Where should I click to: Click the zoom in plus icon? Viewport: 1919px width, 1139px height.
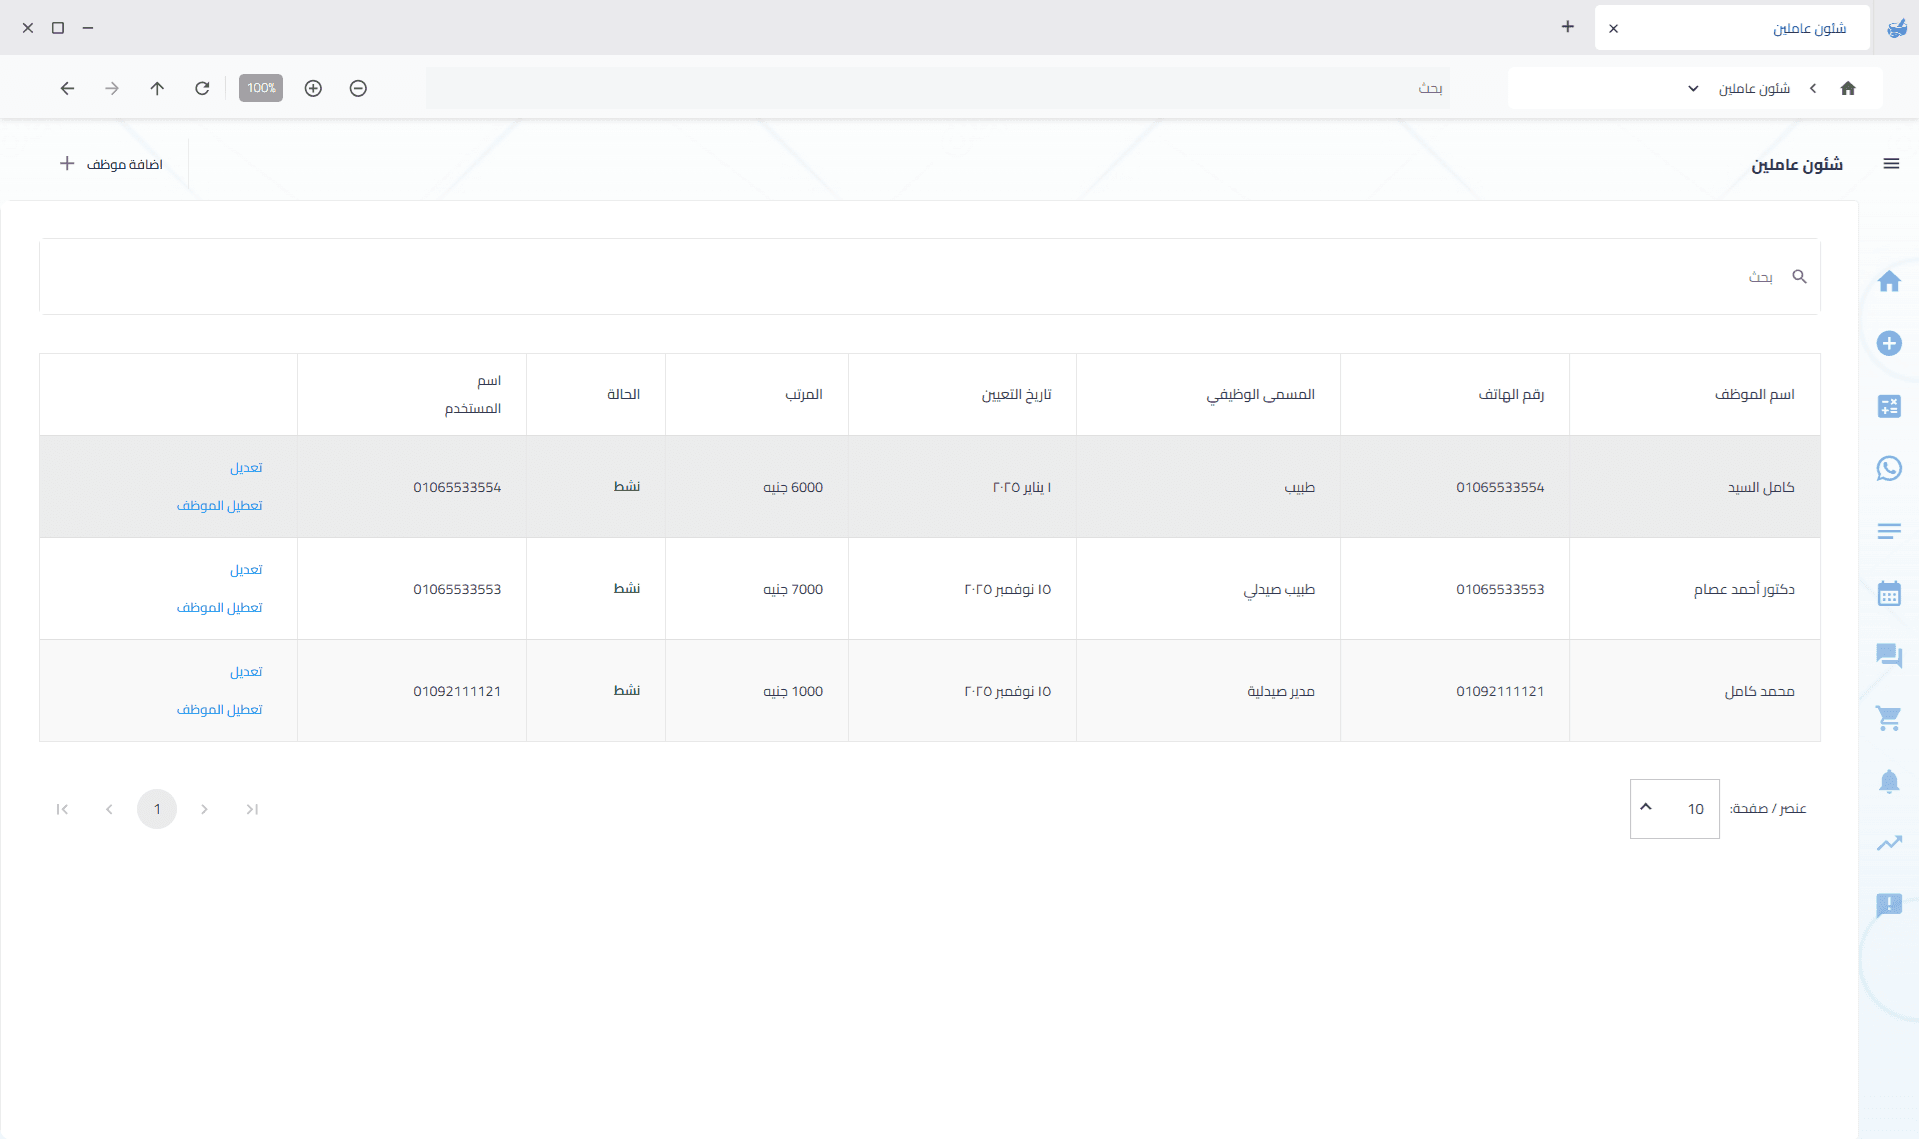point(313,88)
